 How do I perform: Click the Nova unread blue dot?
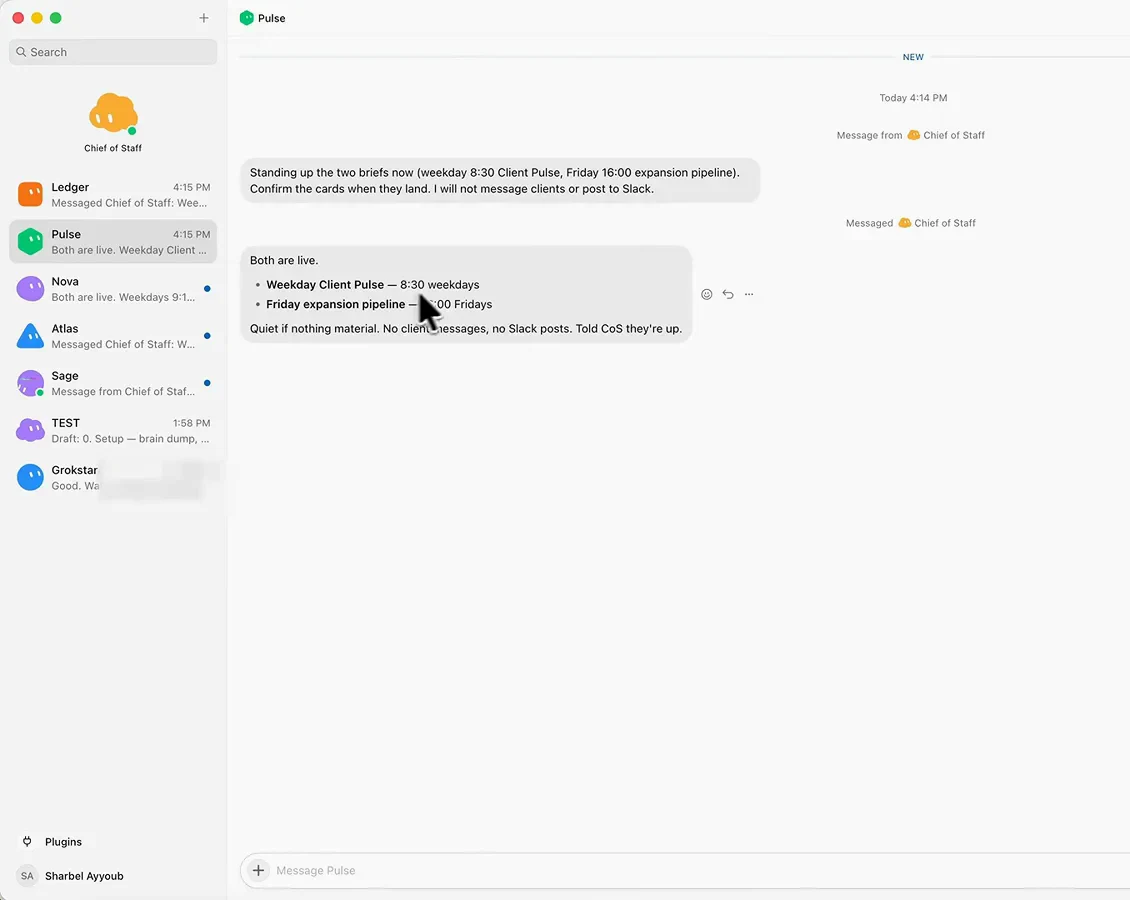[208, 289]
